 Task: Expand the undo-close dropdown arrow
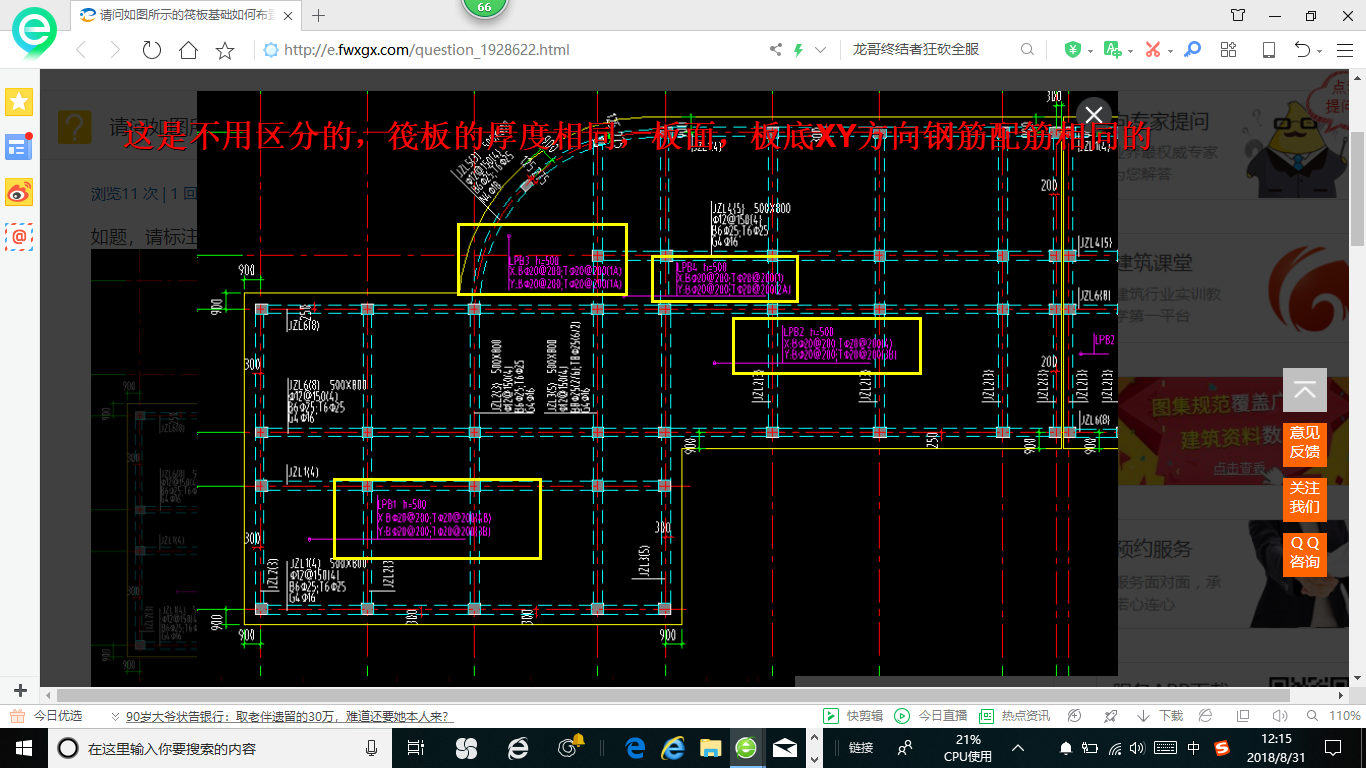click(1320, 51)
